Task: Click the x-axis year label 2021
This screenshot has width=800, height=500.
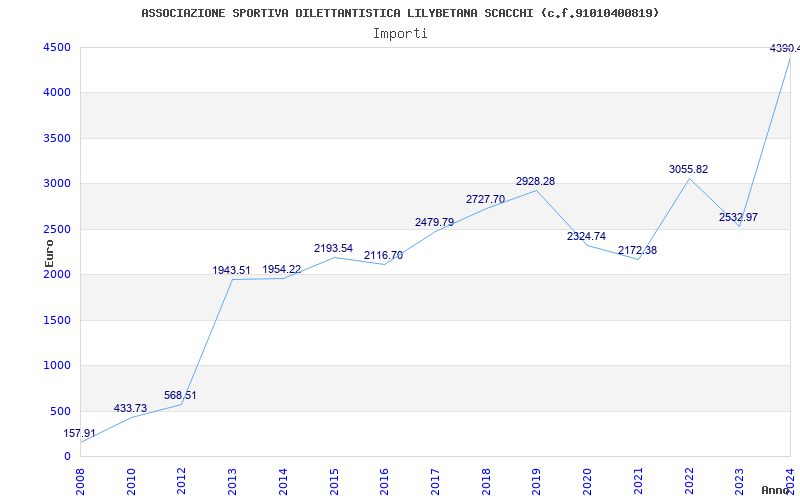Action: pyautogui.click(x=638, y=482)
